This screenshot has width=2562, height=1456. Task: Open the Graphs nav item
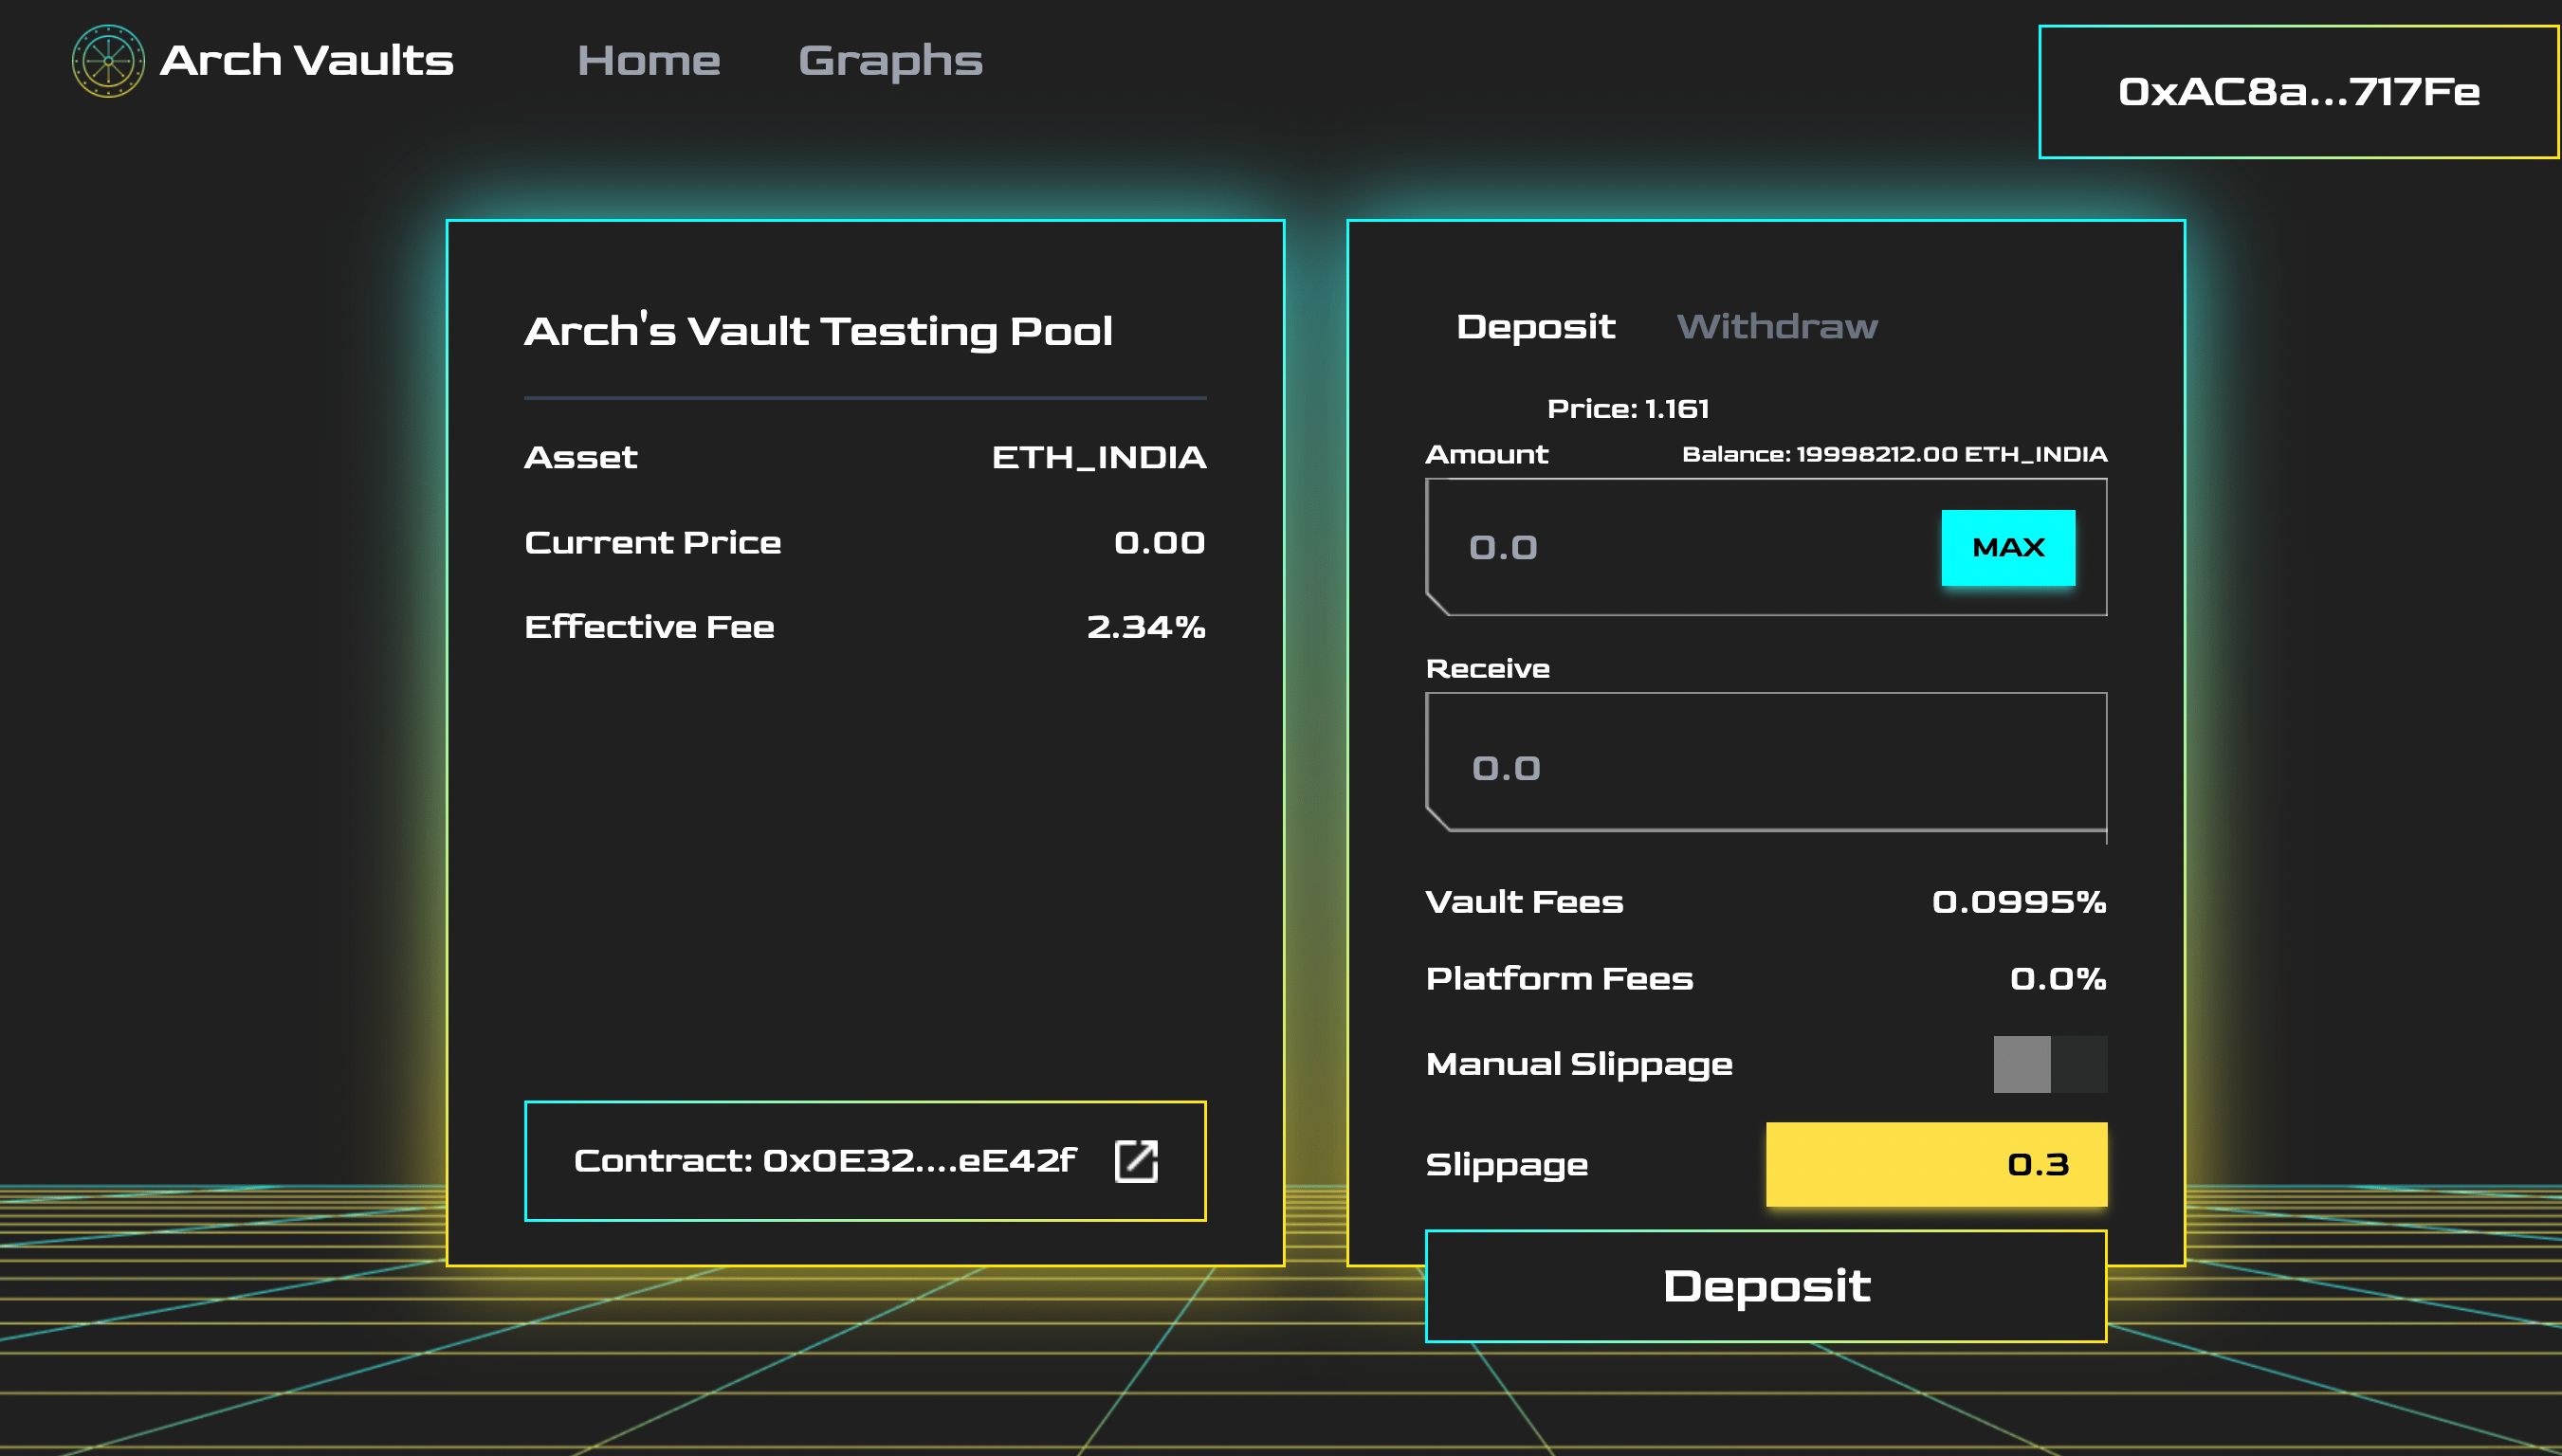click(890, 62)
